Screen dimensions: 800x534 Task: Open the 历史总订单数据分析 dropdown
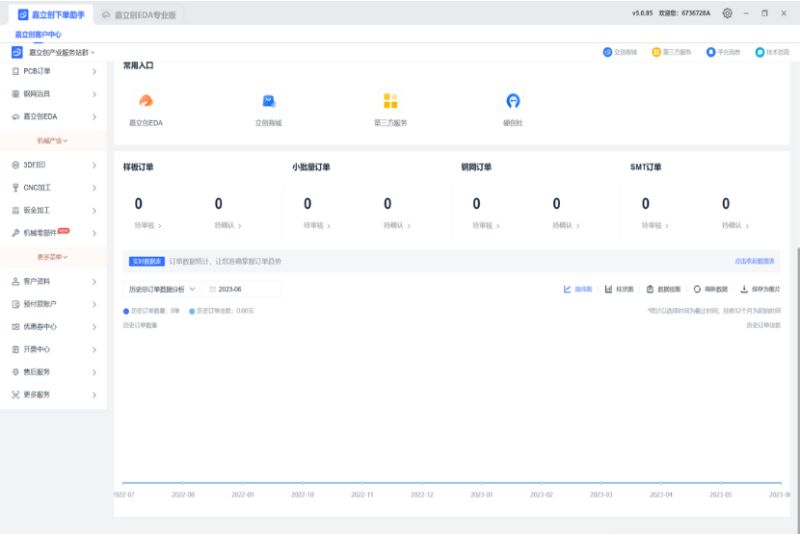click(162, 289)
